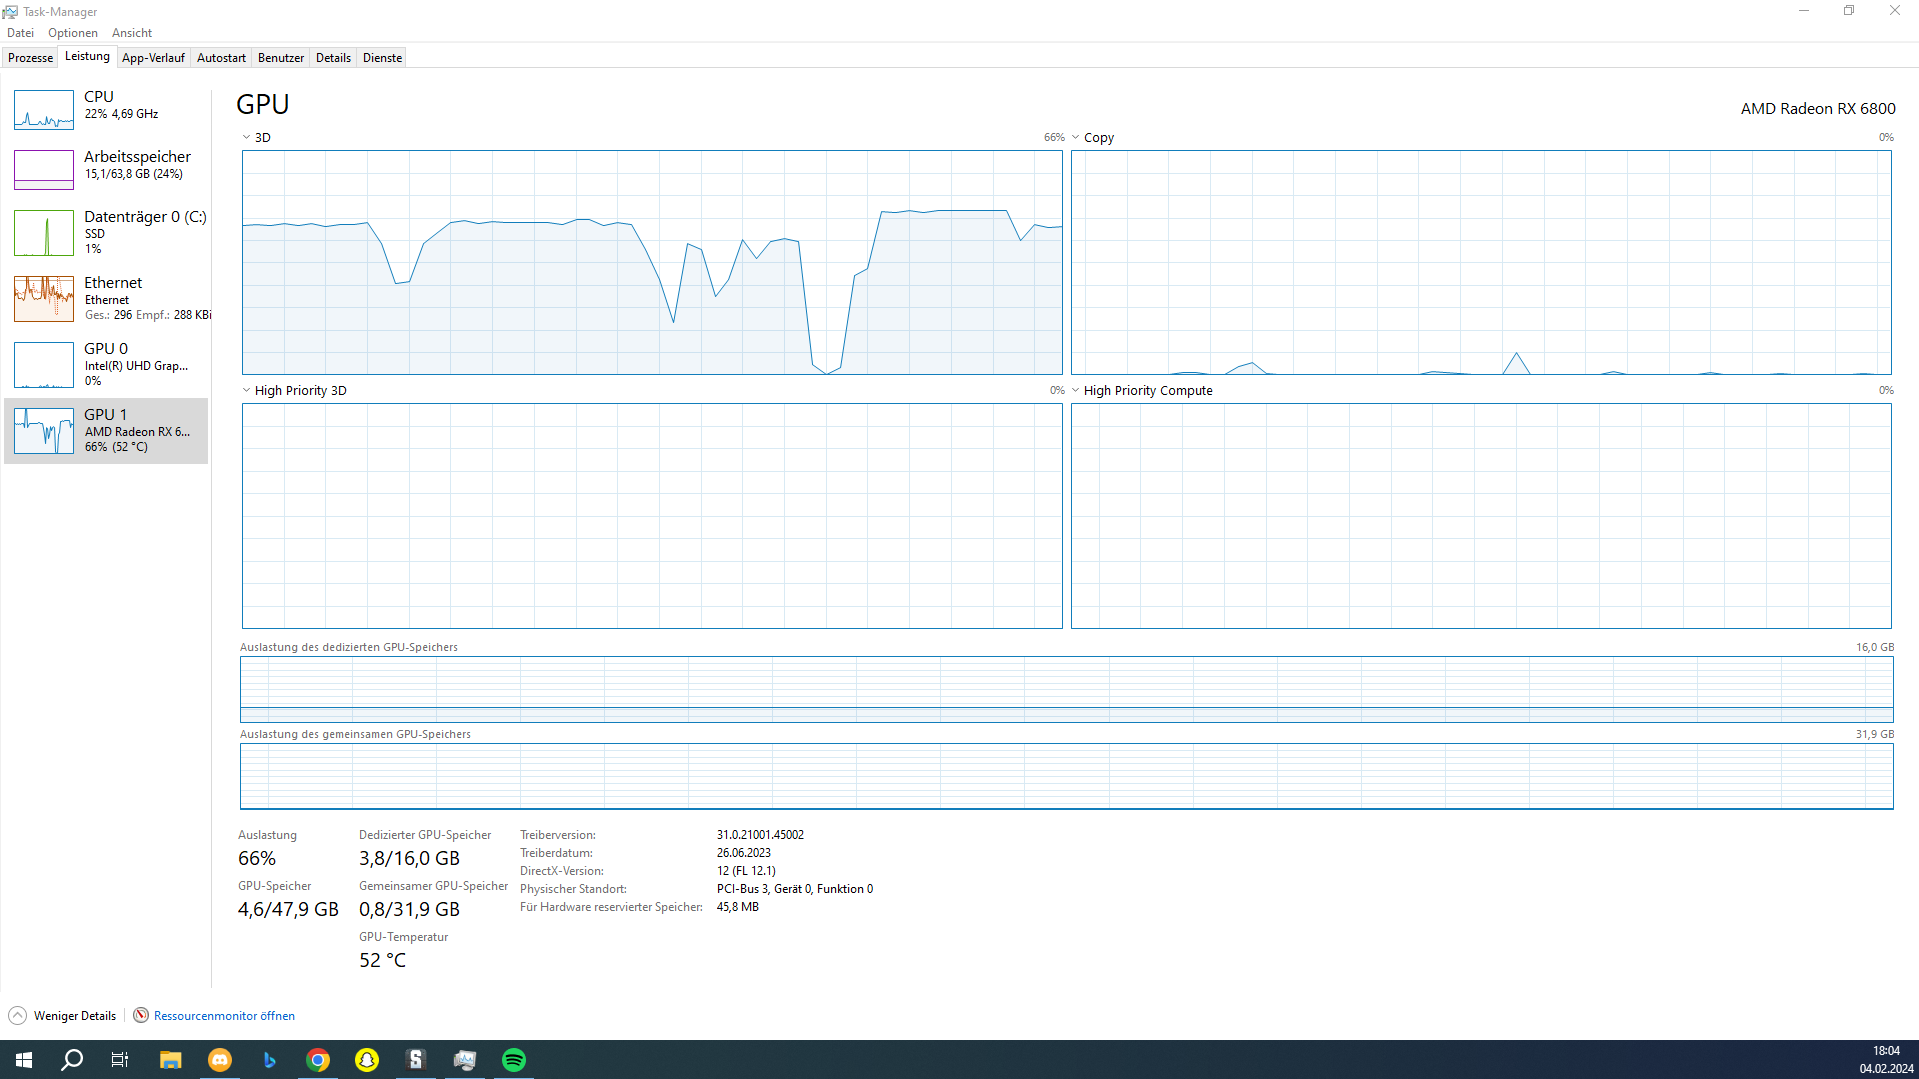Image resolution: width=1919 pixels, height=1079 pixels.
Task: Open Spotify from the taskbar
Action: click(514, 1060)
